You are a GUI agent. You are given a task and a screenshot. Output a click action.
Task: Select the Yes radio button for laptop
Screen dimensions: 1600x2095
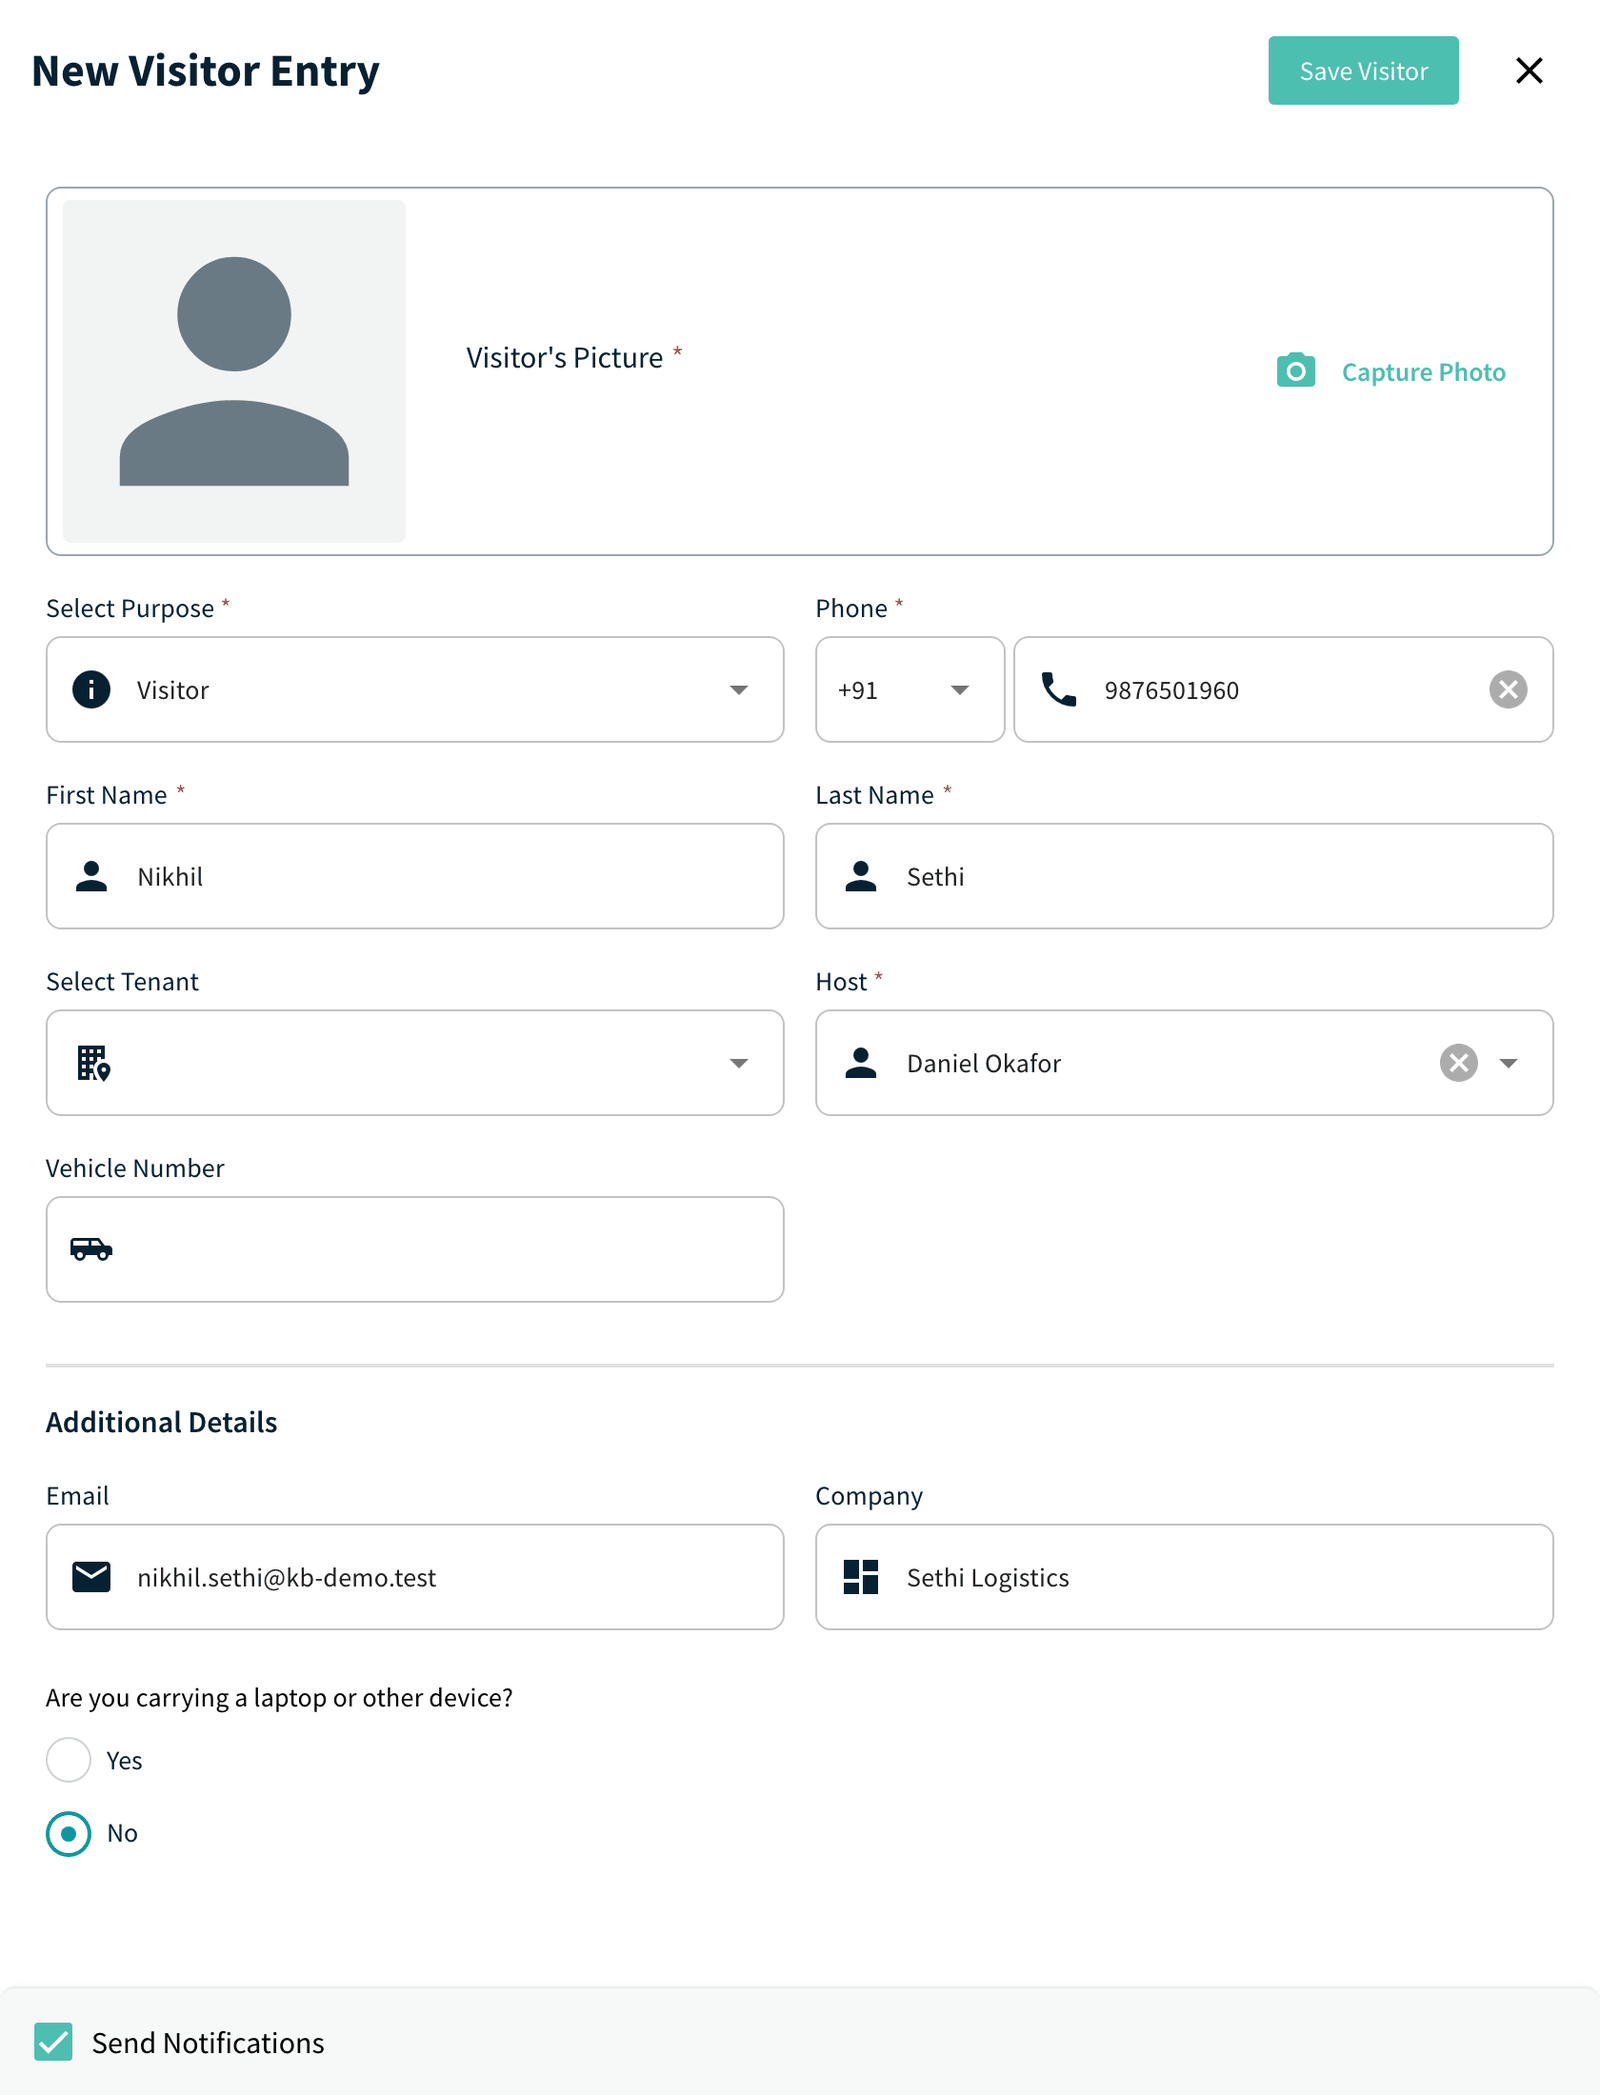69,1760
